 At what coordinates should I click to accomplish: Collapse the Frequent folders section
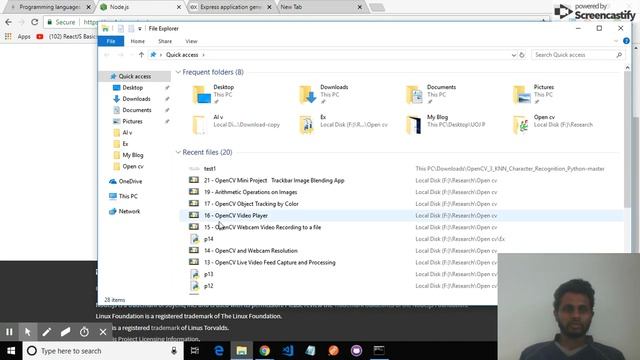pos(178,72)
